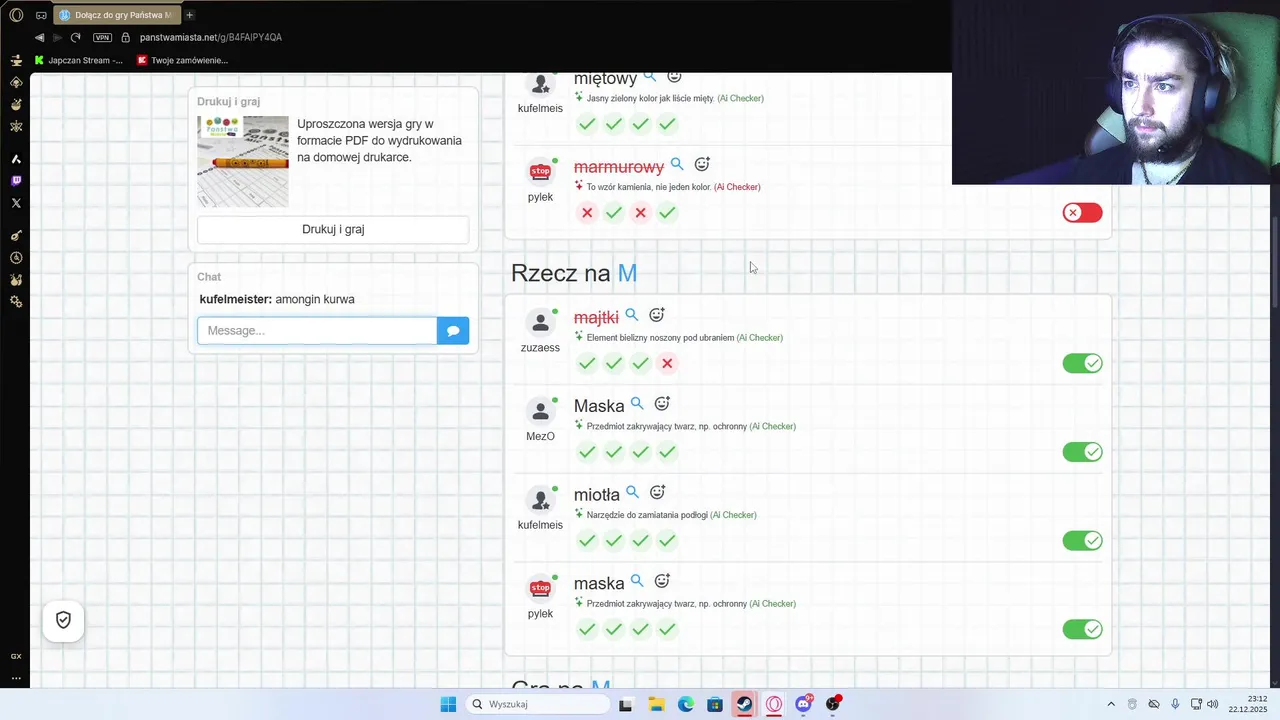Search pylek's maska answer with magnifier

tap(637, 581)
